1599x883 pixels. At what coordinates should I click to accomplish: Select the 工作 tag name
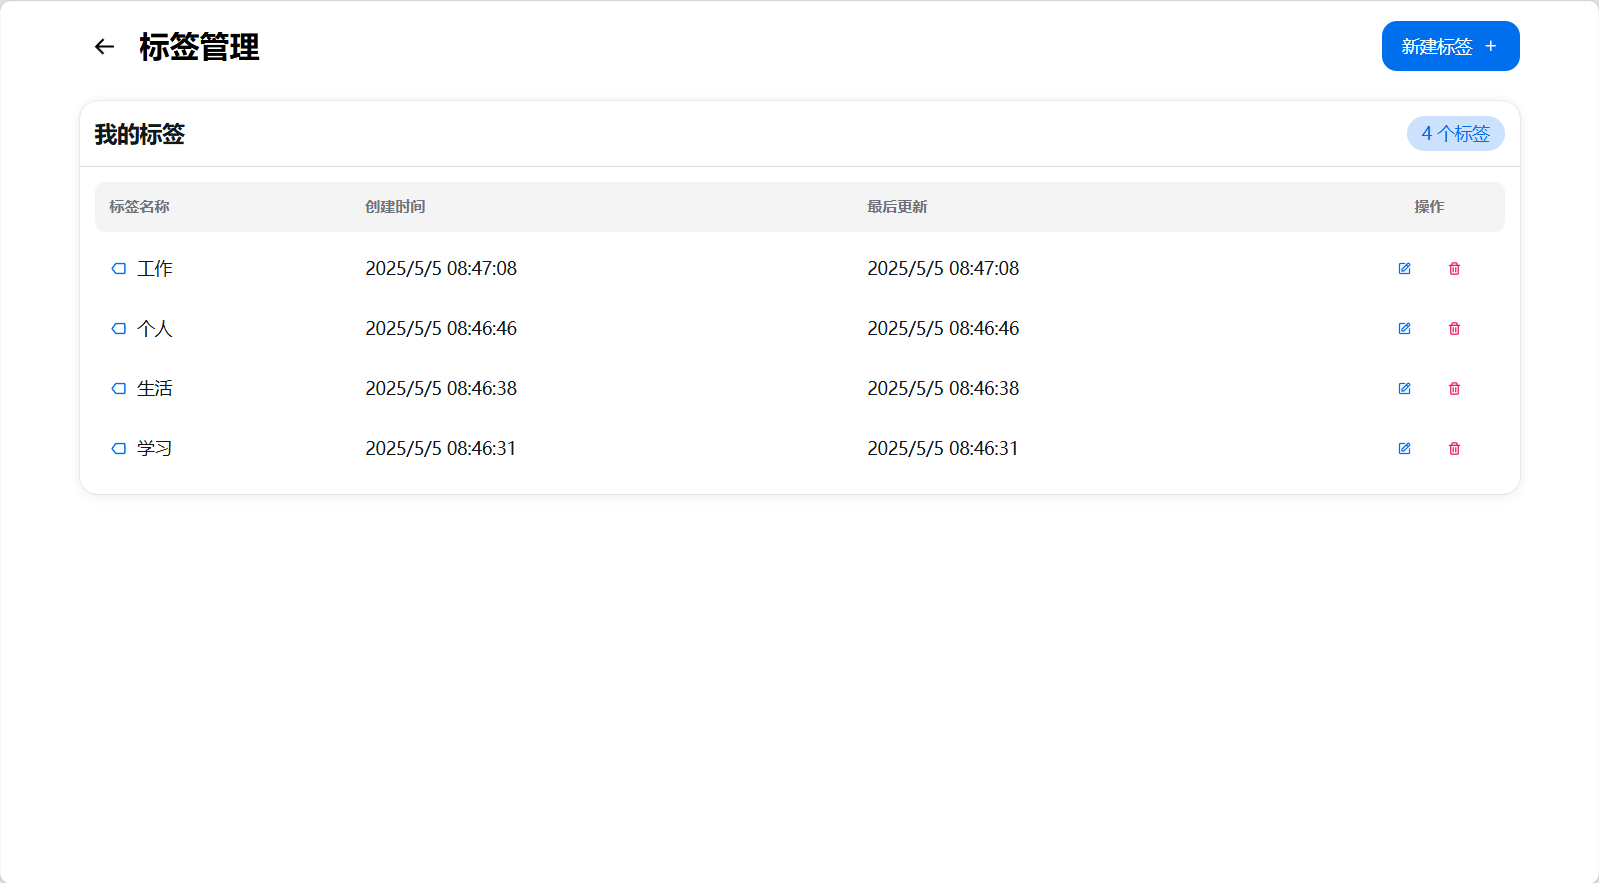click(155, 268)
